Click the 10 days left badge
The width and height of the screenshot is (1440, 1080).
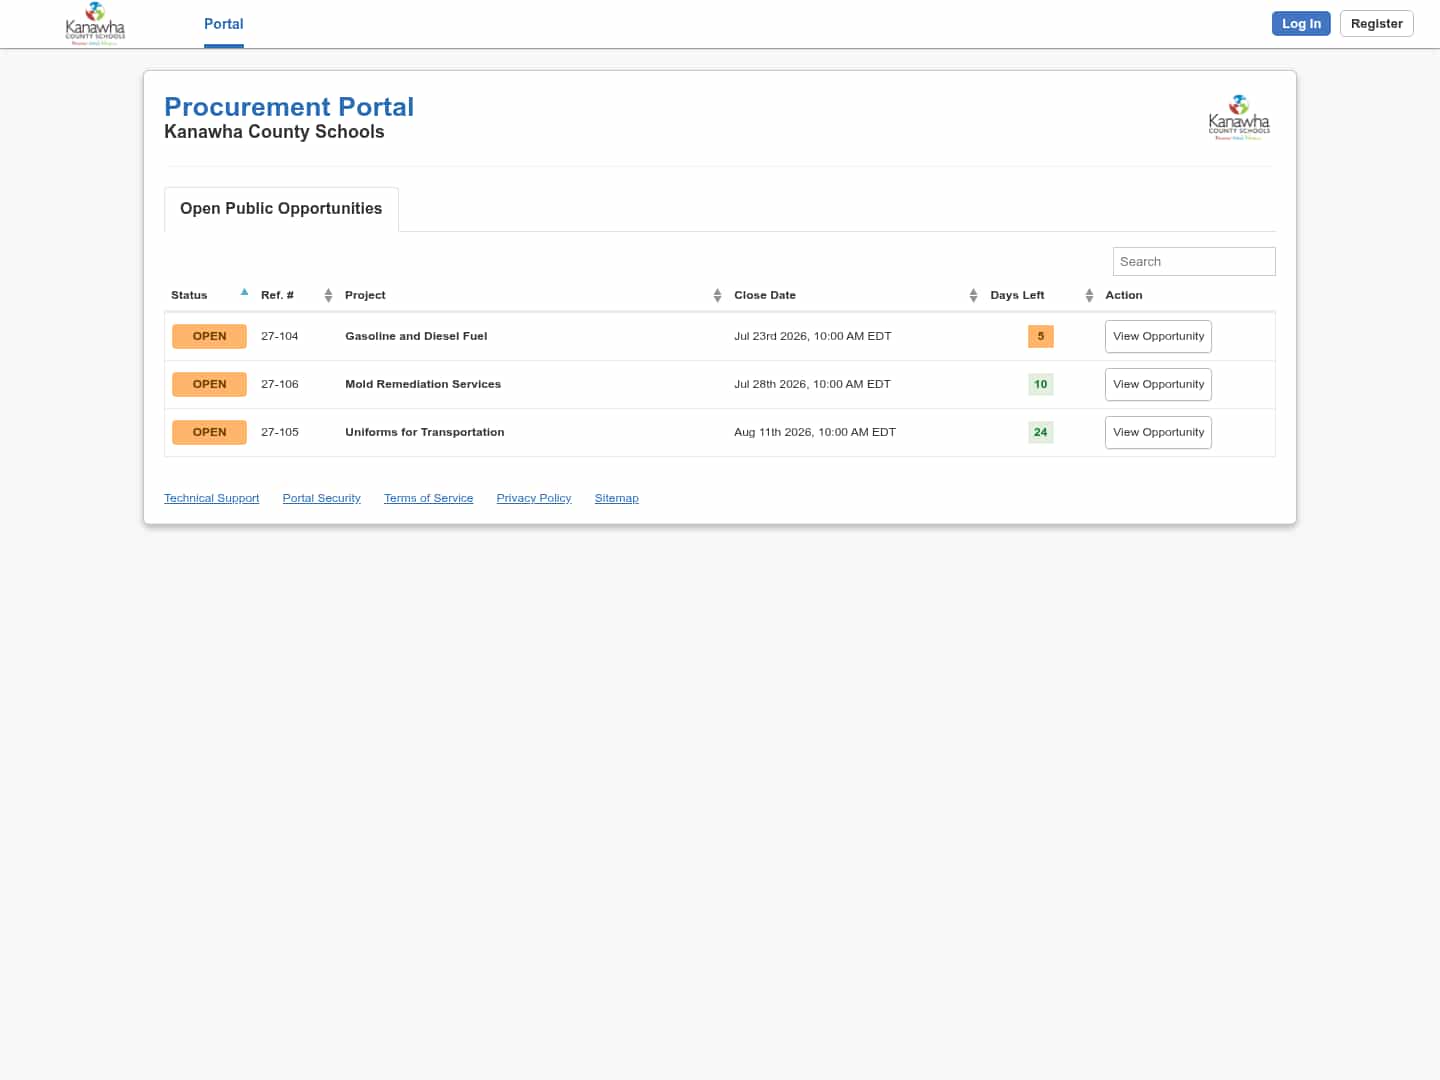coord(1041,384)
